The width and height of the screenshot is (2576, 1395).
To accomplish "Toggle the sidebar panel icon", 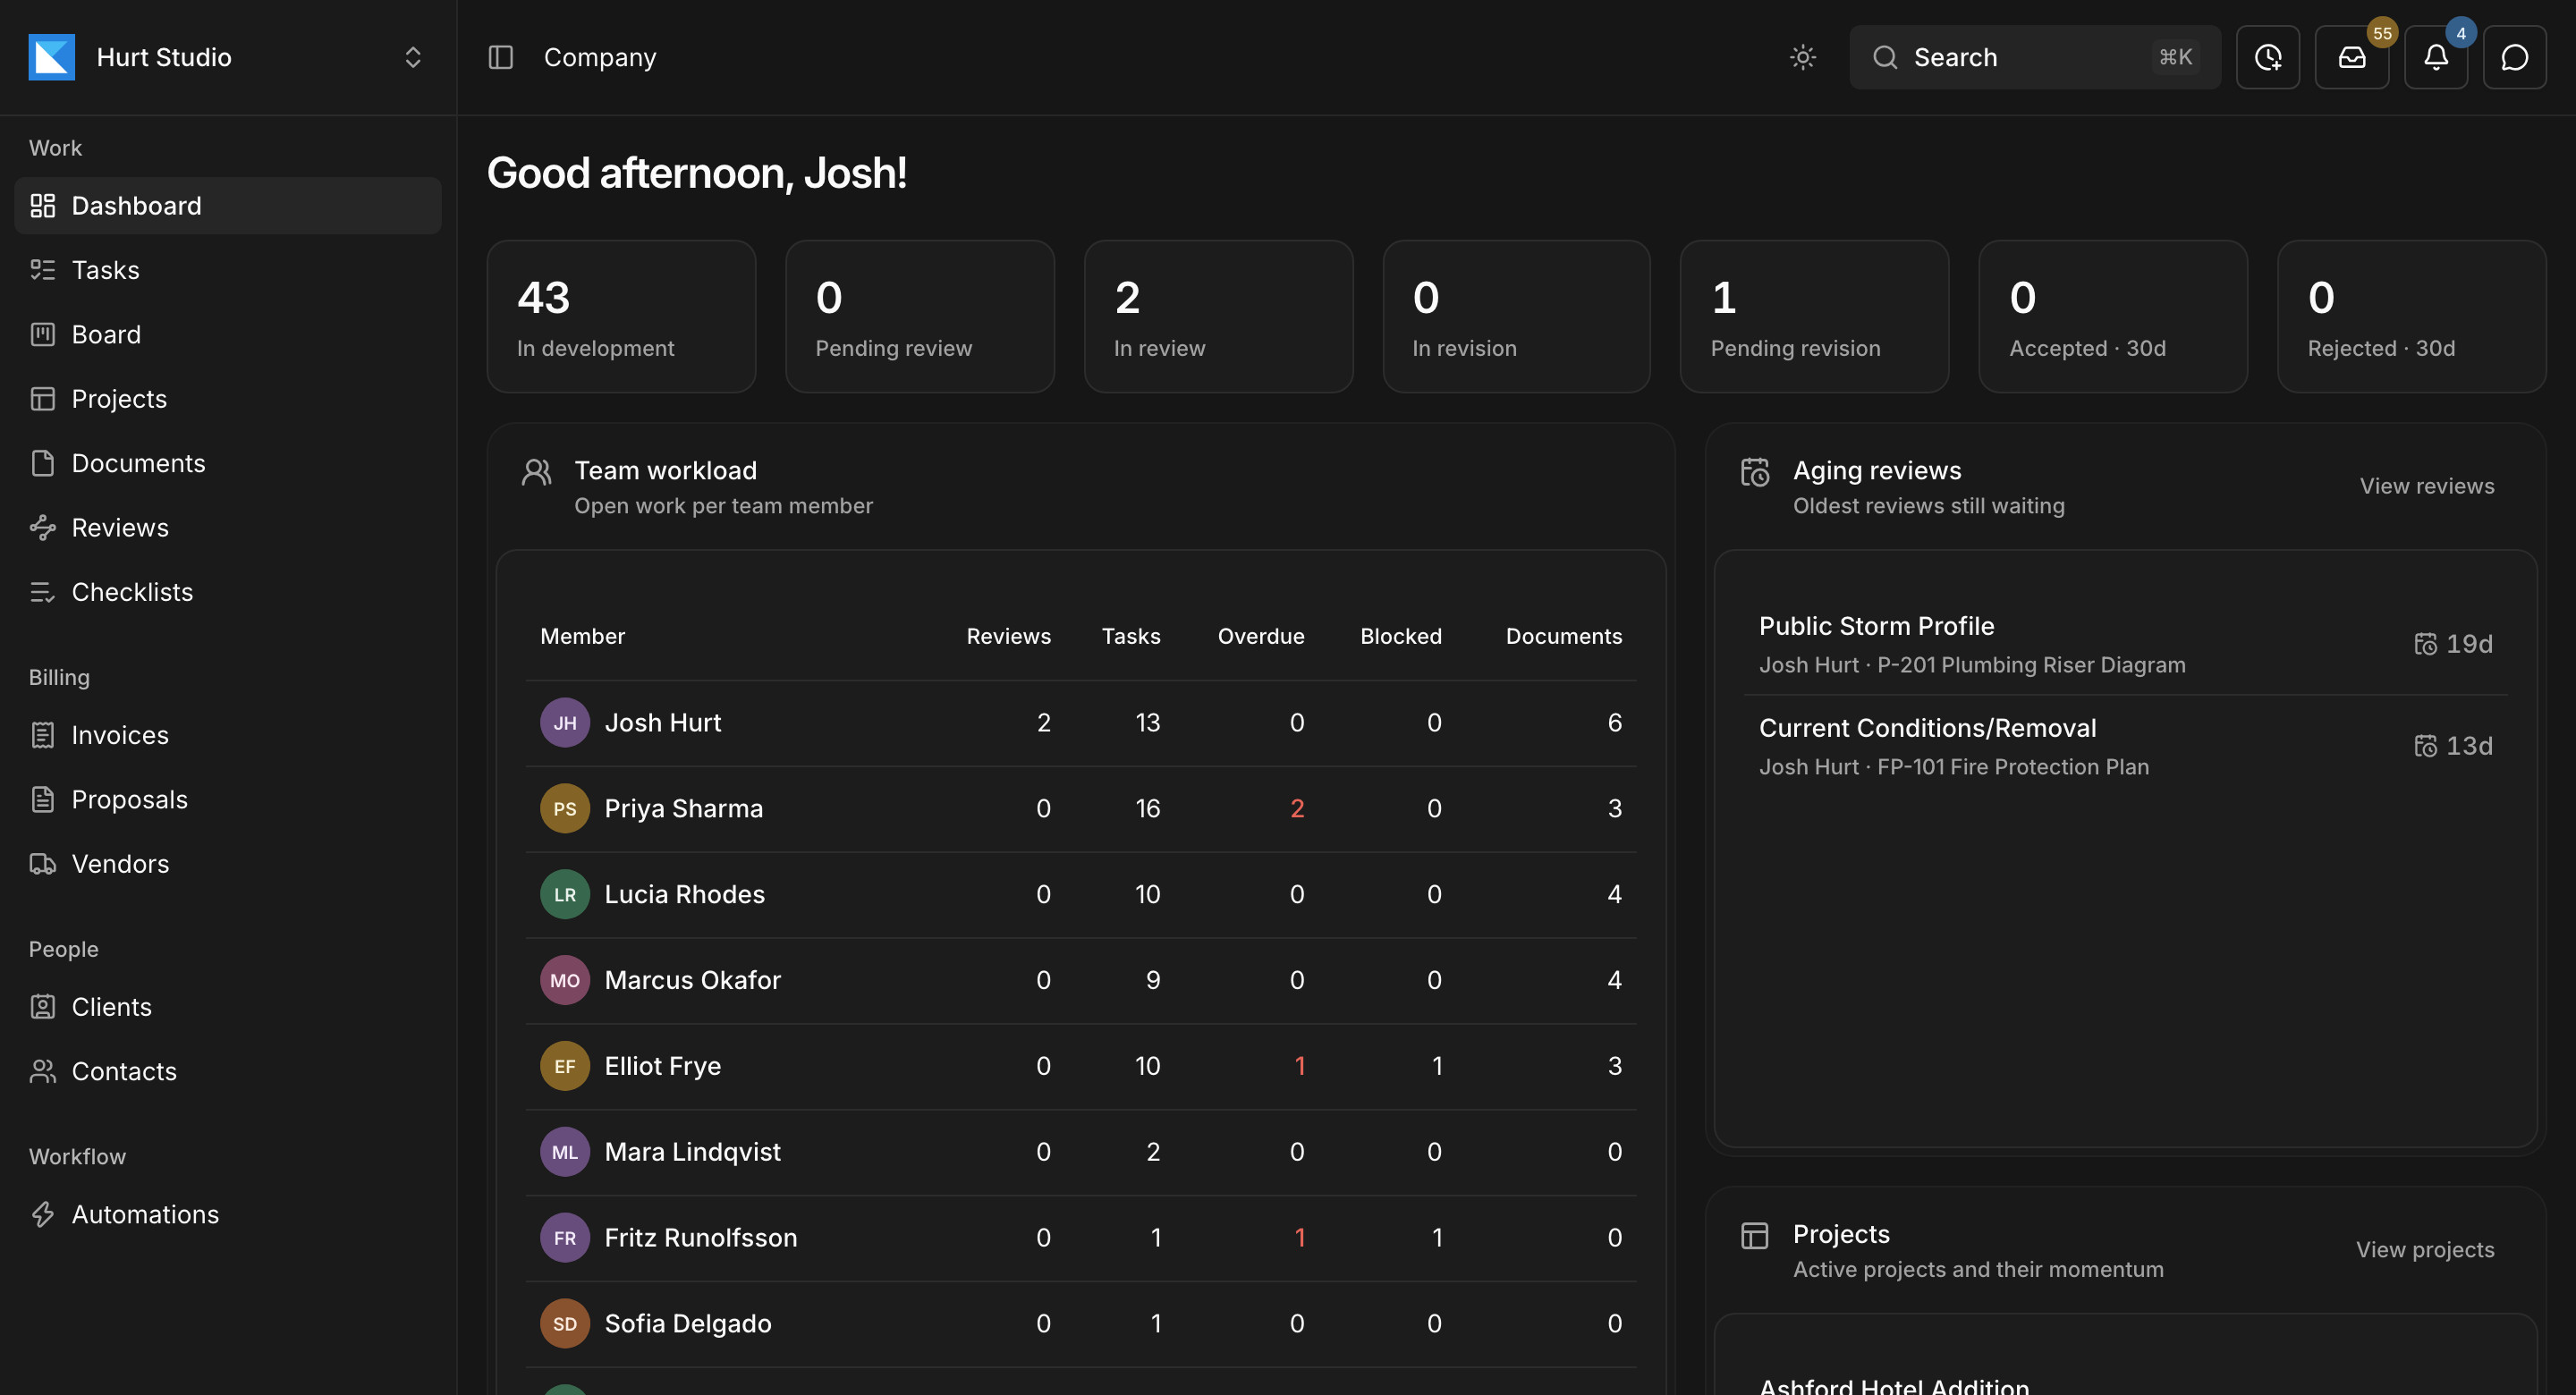I will coord(500,57).
